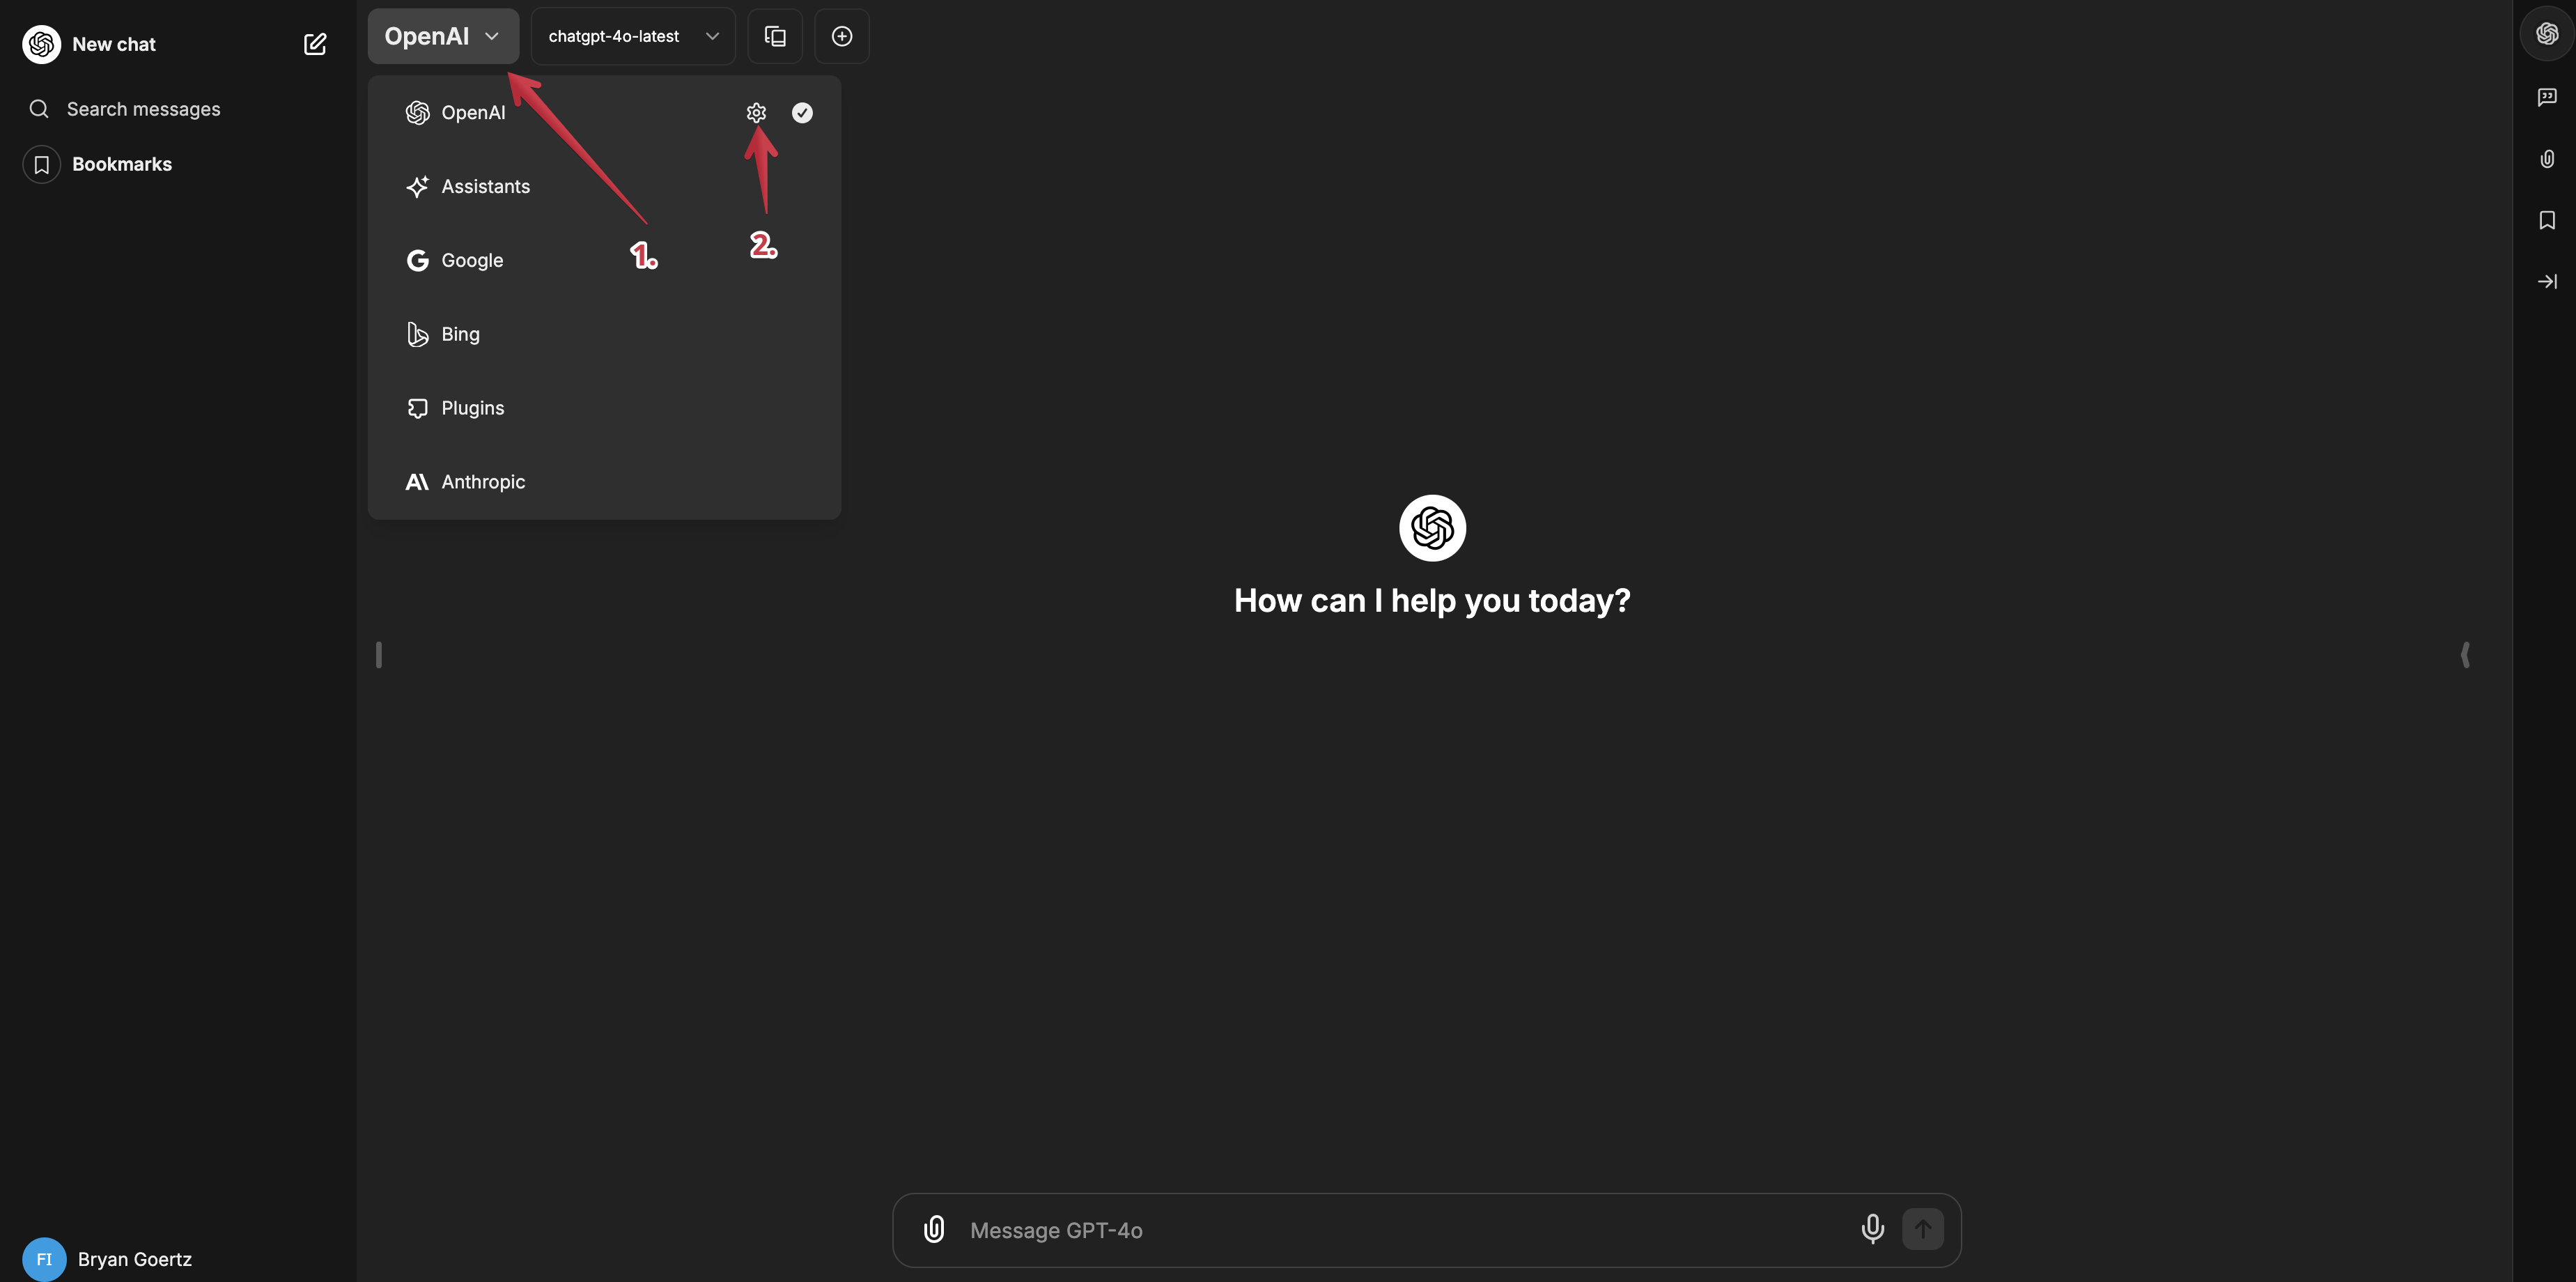Choose Google from the provider menu
Image resolution: width=2576 pixels, height=1282 pixels.
pyautogui.click(x=471, y=260)
